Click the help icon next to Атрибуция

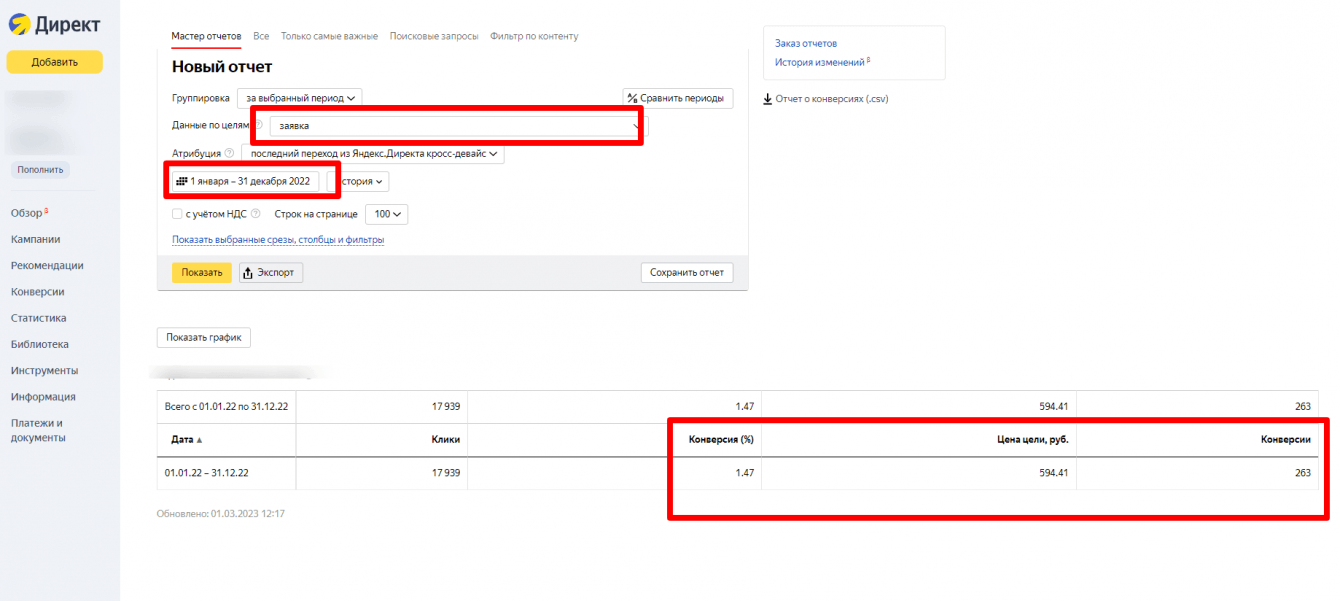tap(229, 154)
